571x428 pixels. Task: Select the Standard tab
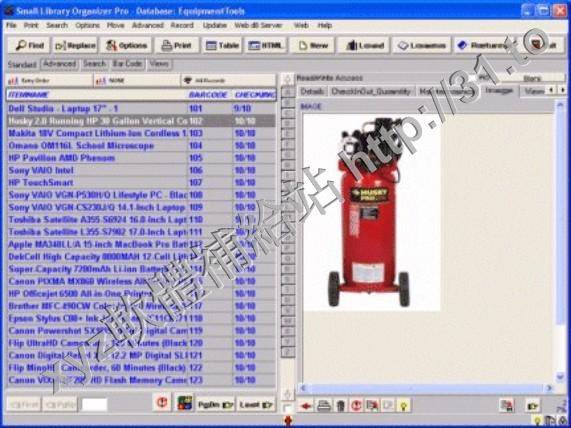pyautogui.click(x=22, y=64)
